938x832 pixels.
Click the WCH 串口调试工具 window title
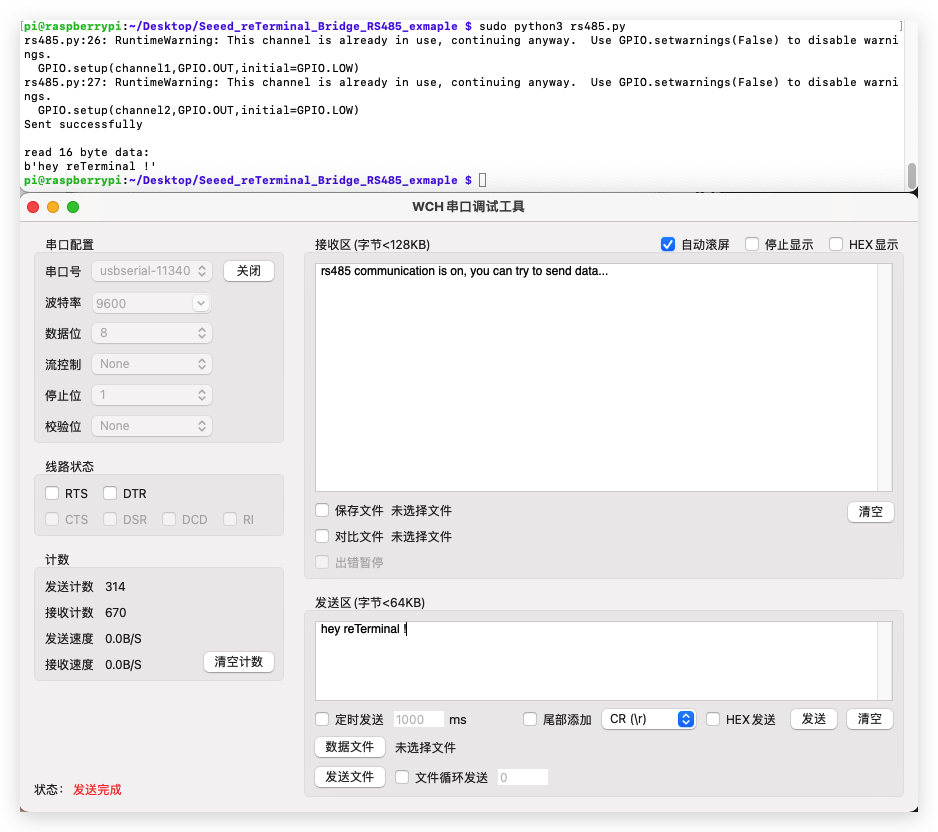468,207
